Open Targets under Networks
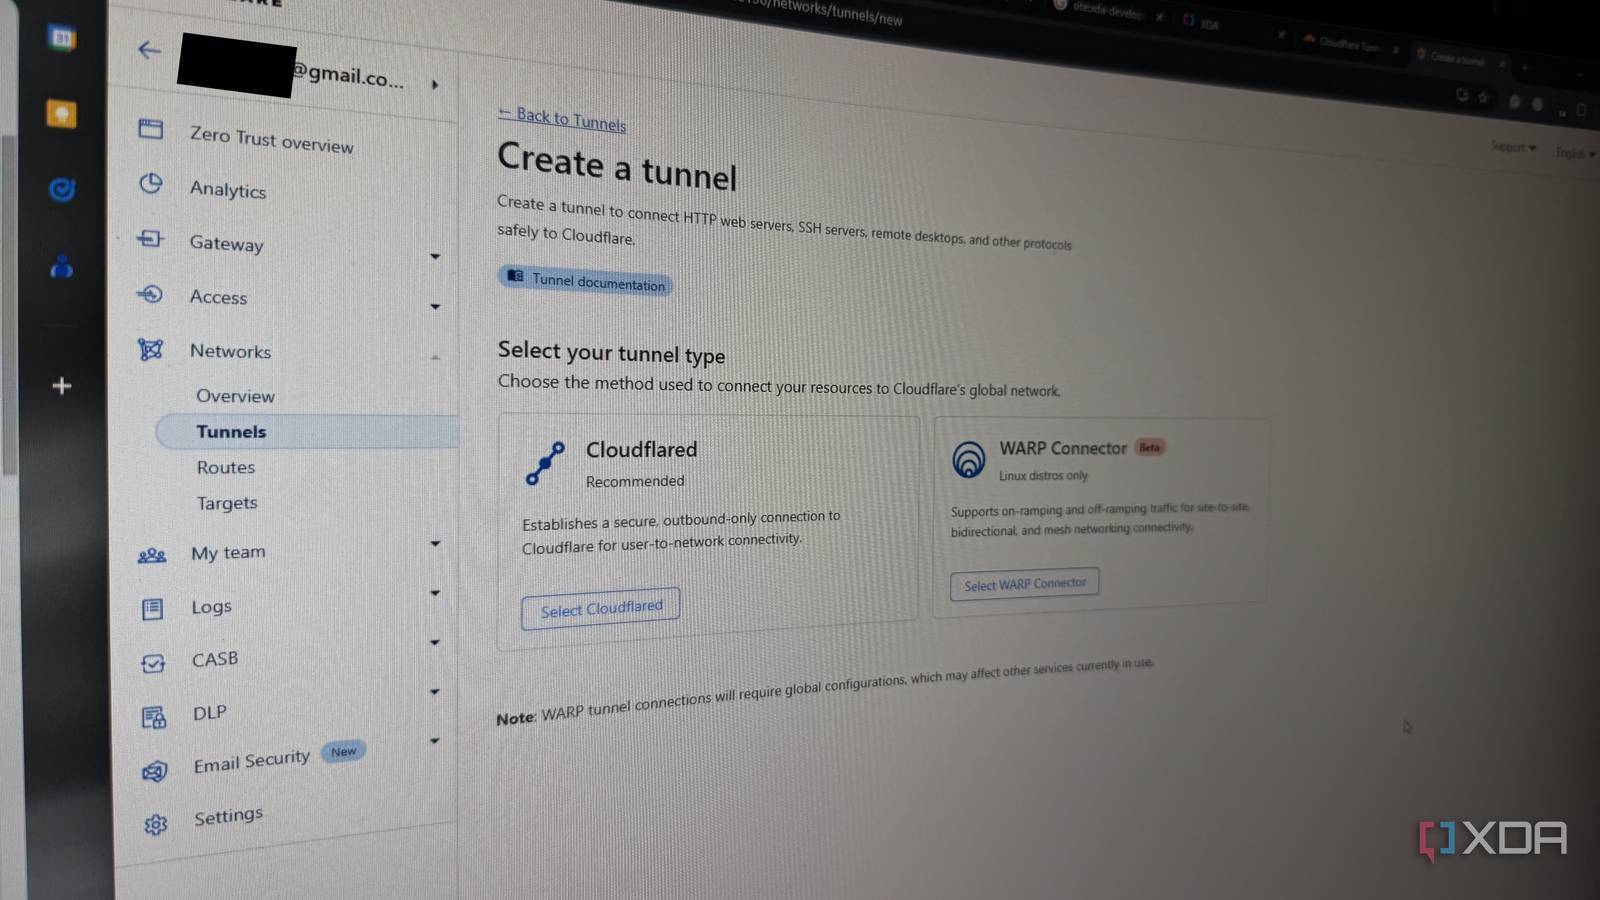The height and width of the screenshot is (900, 1600). tap(227, 503)
